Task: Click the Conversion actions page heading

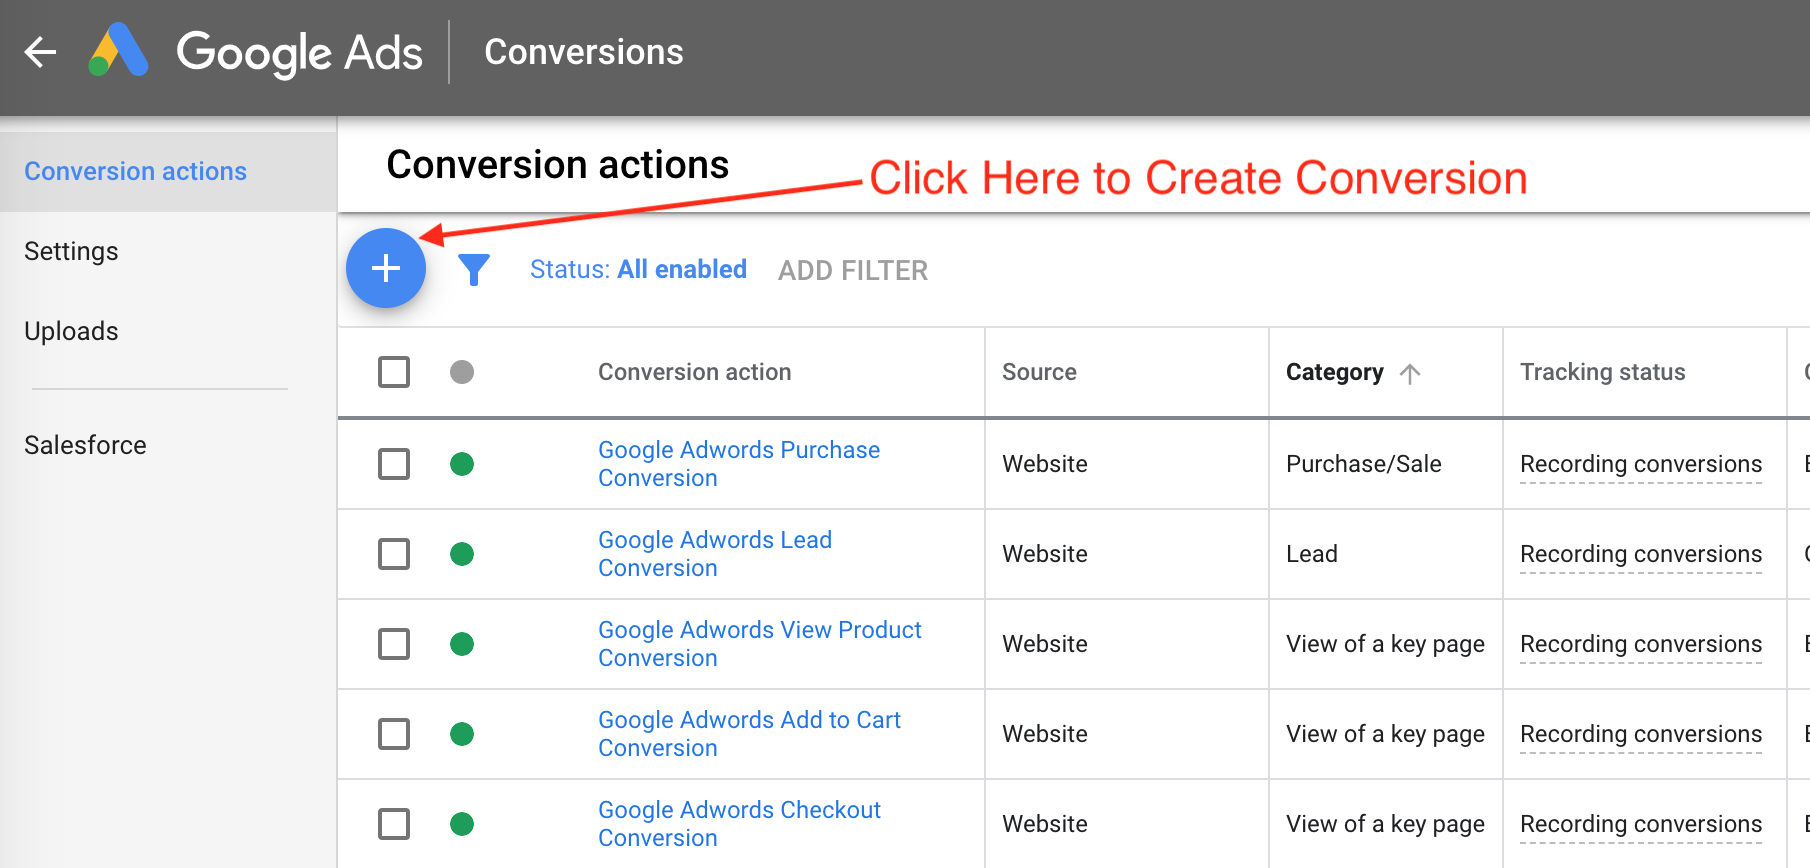Action: 558,165
